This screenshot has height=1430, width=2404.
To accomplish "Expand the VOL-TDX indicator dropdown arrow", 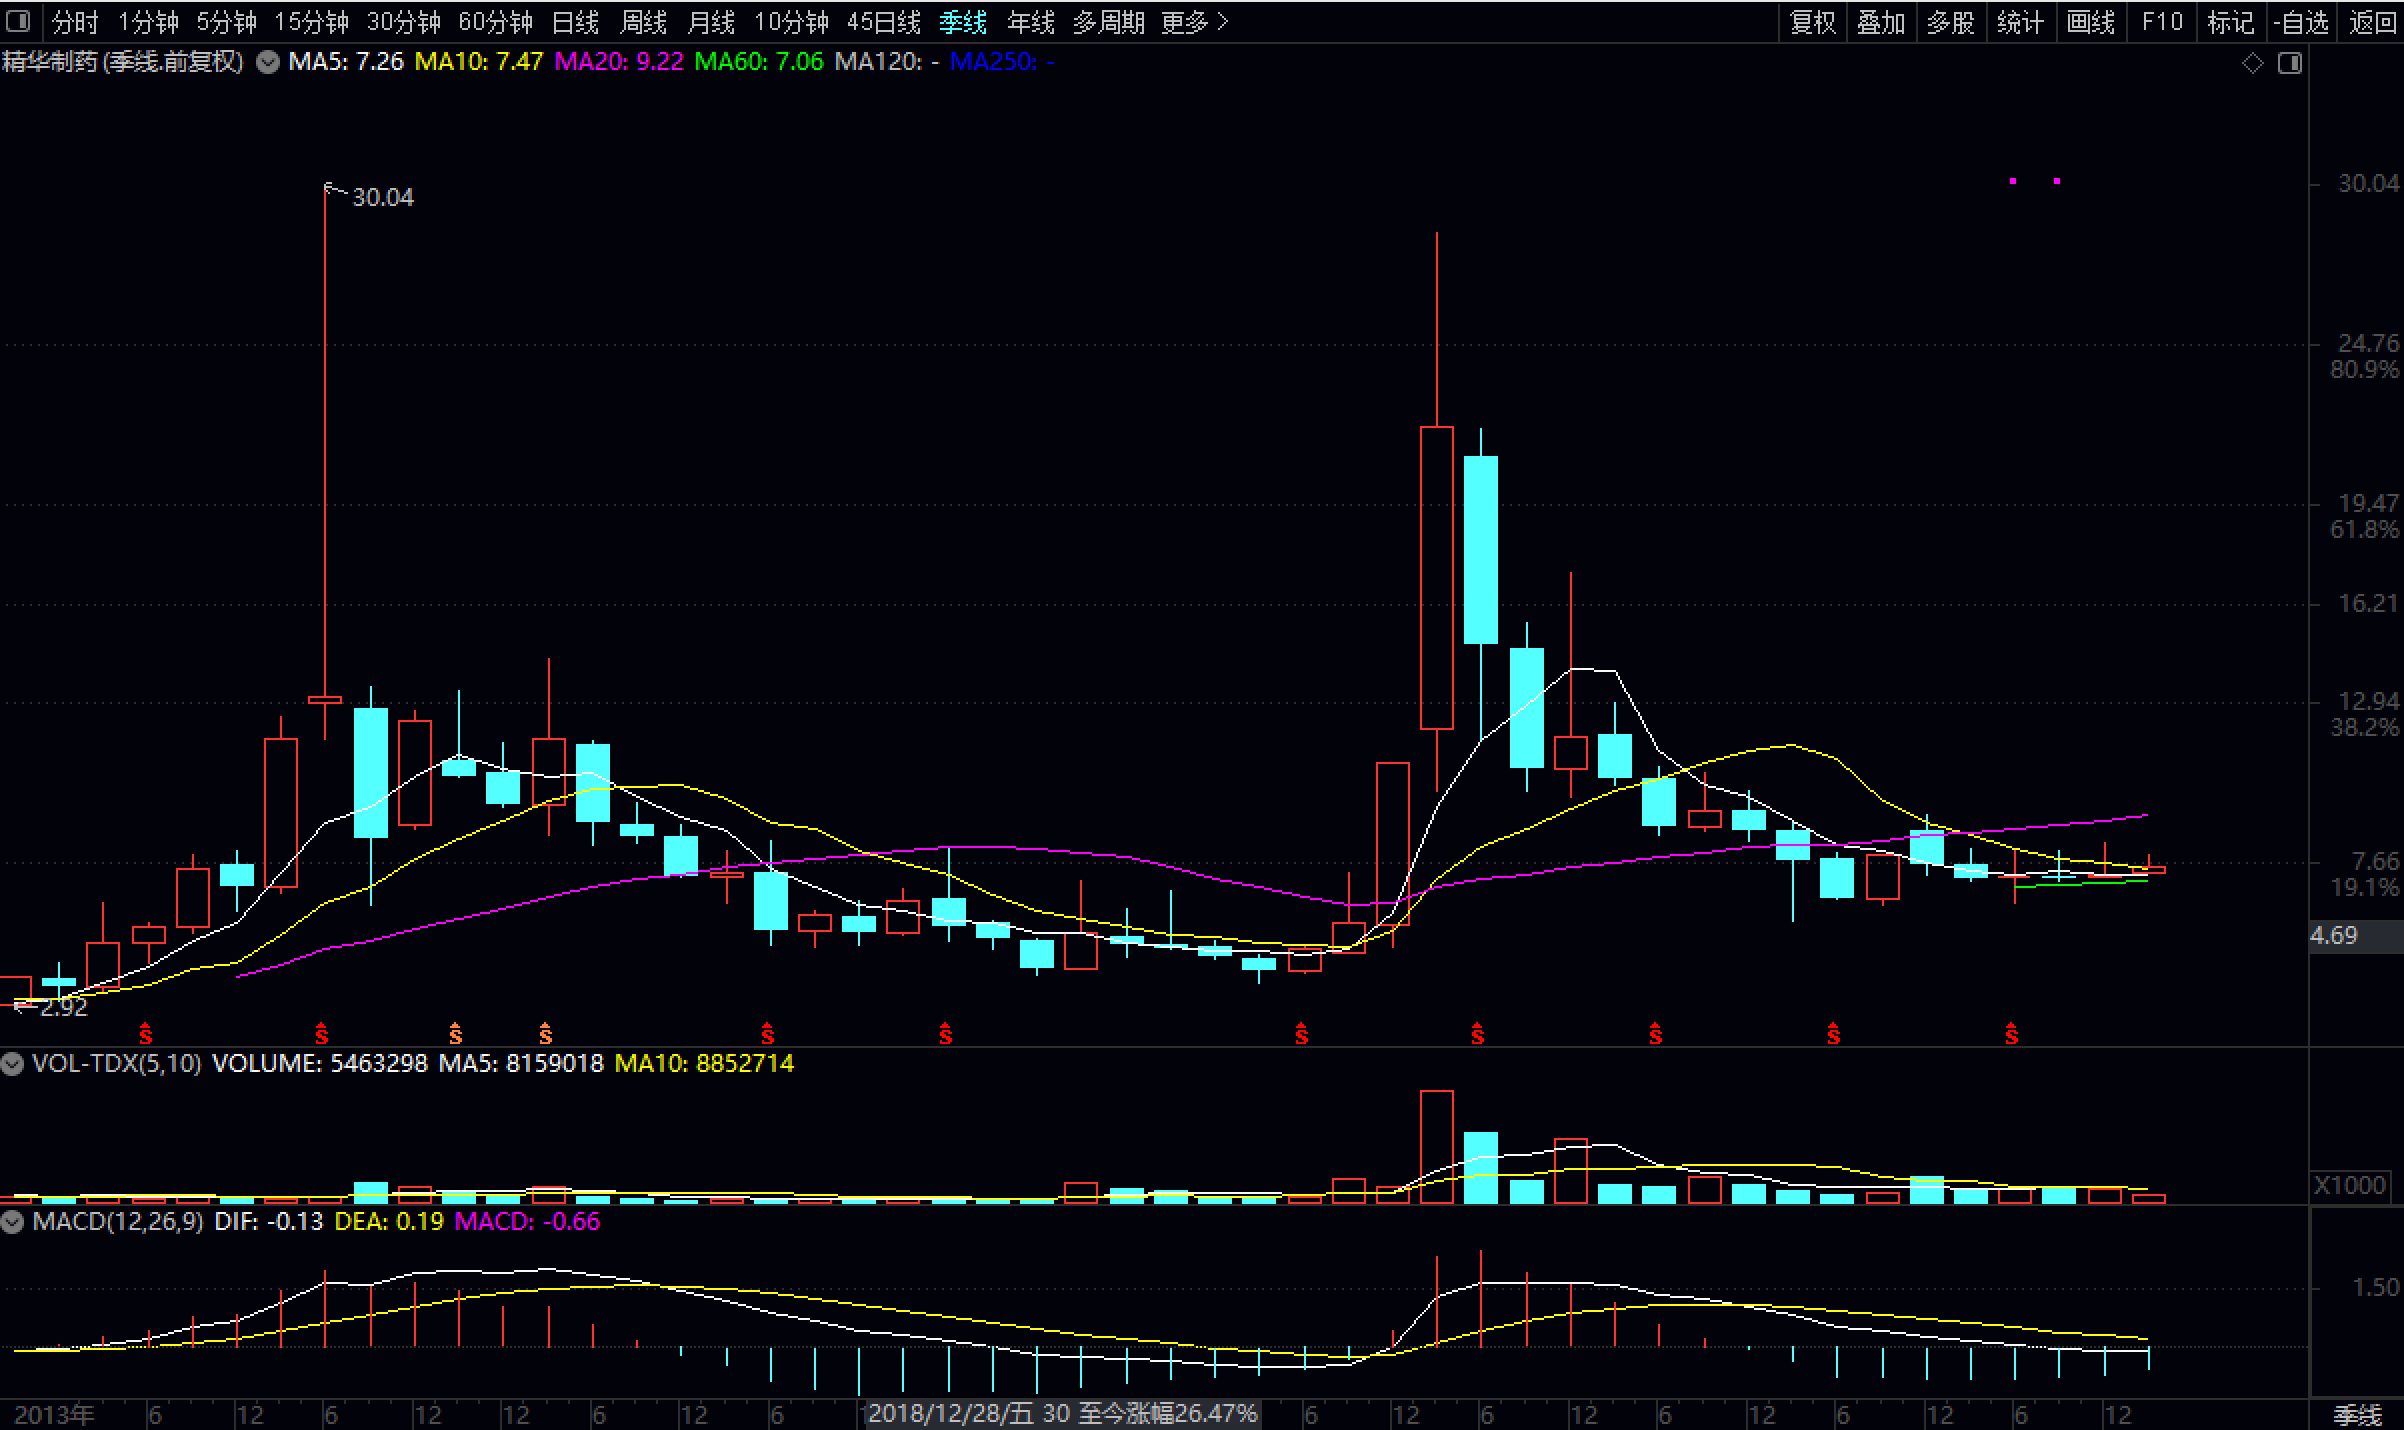I will (x=12, y=1064).
